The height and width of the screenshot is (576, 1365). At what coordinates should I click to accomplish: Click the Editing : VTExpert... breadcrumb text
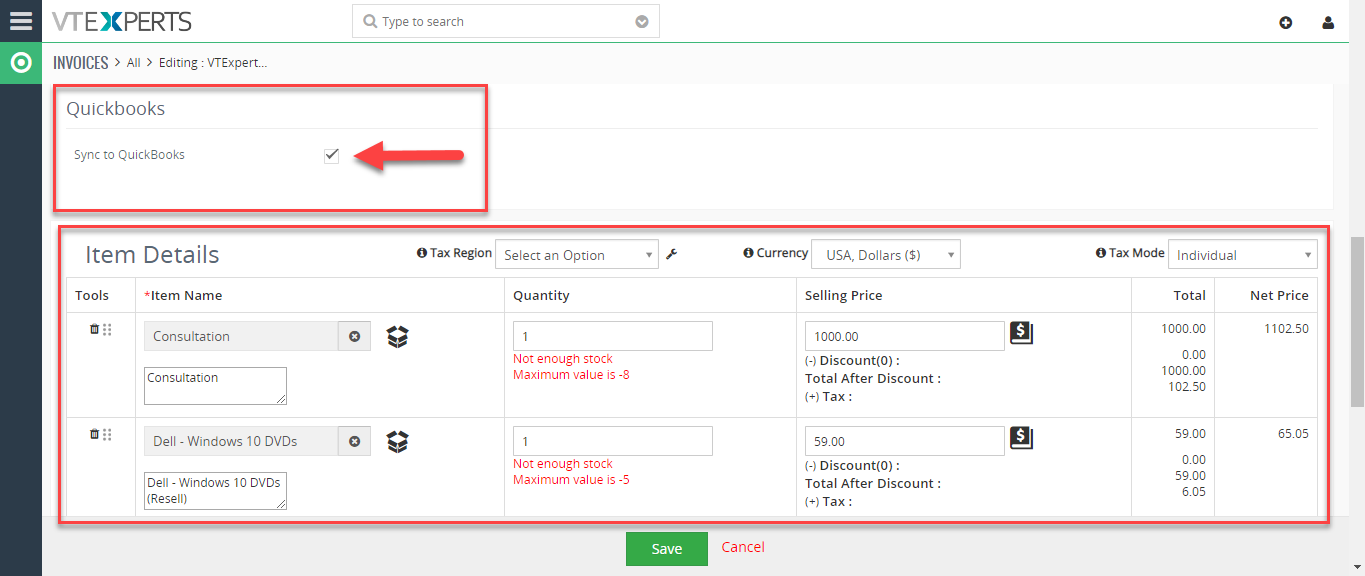tap(213, 63)
